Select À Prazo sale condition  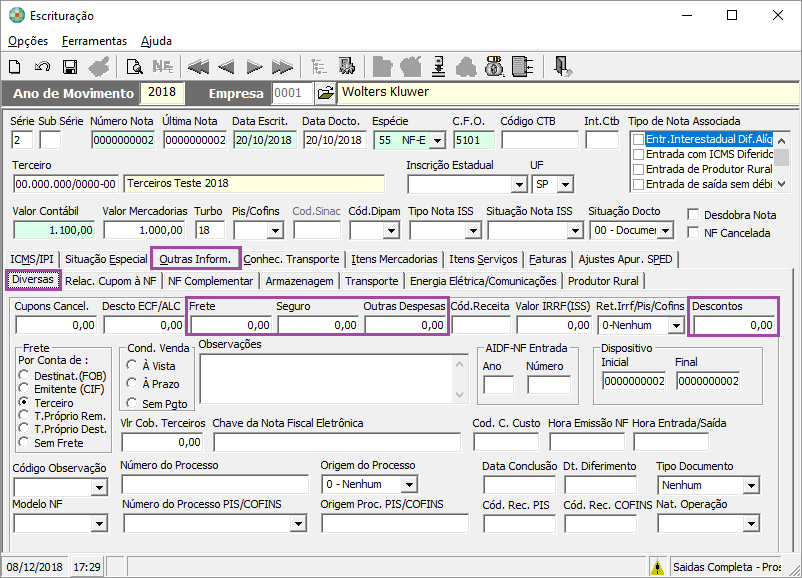pos(132,383)
